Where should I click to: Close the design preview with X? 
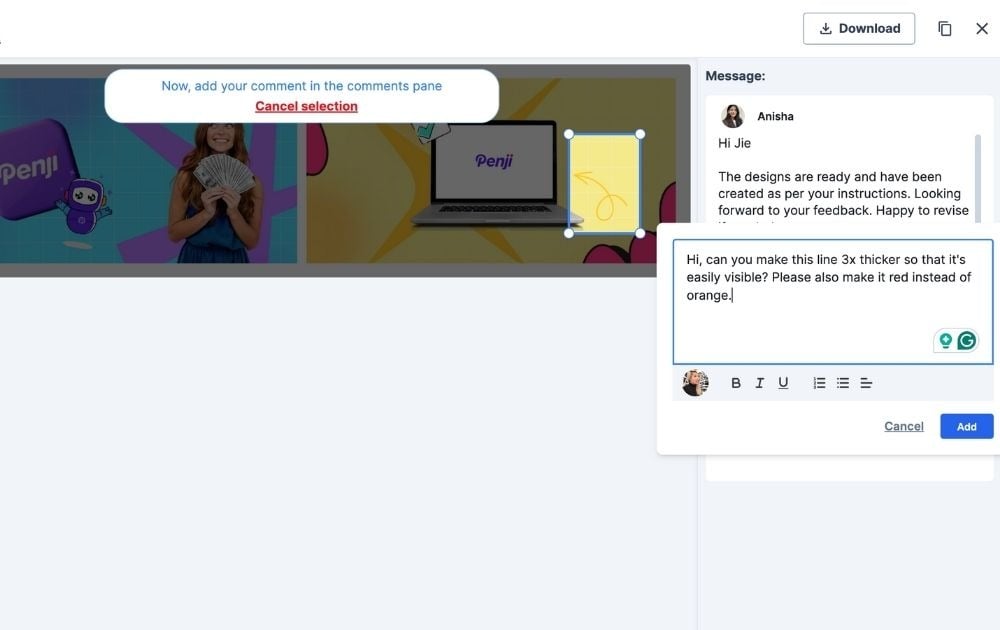click(982, 29)
